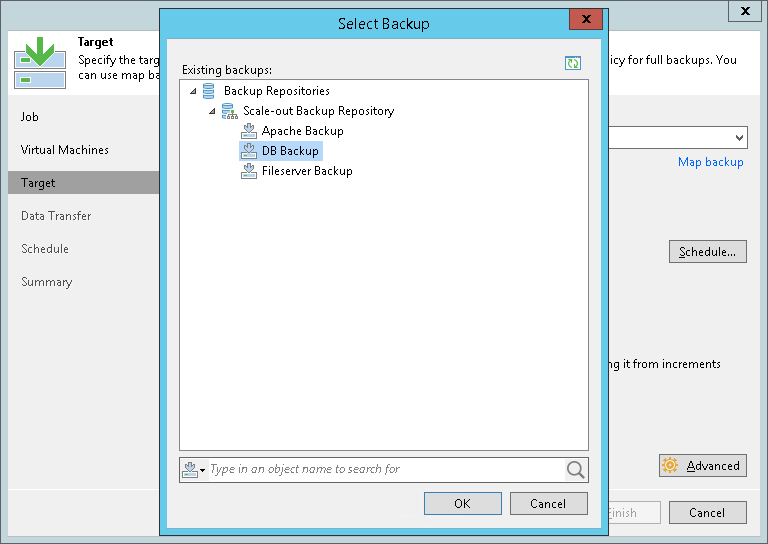This screenshot has width=768, height=544.
Task: Select the Backup Repositories root node
Action: coord(276,91)
